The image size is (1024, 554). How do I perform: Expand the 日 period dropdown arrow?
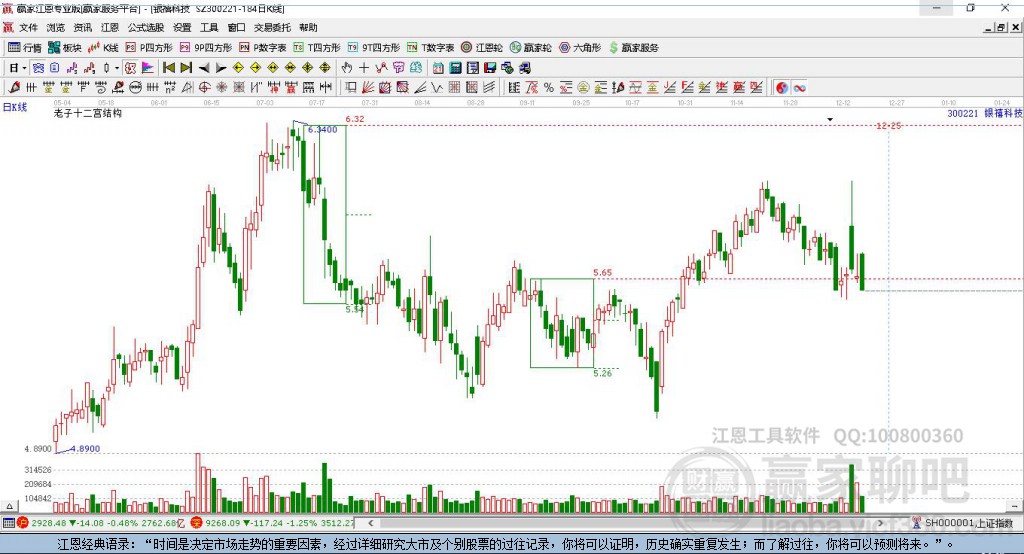point(24,68)
